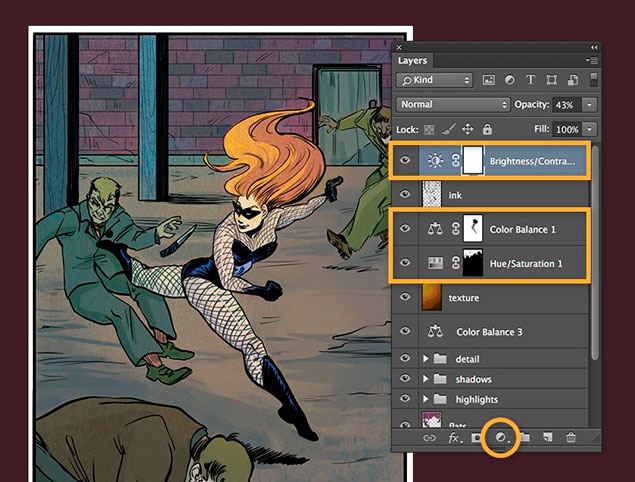Select the Layers panel tab
Image resolution: width=635 pixels, height=482 pixels.
(x=412, y=60)
